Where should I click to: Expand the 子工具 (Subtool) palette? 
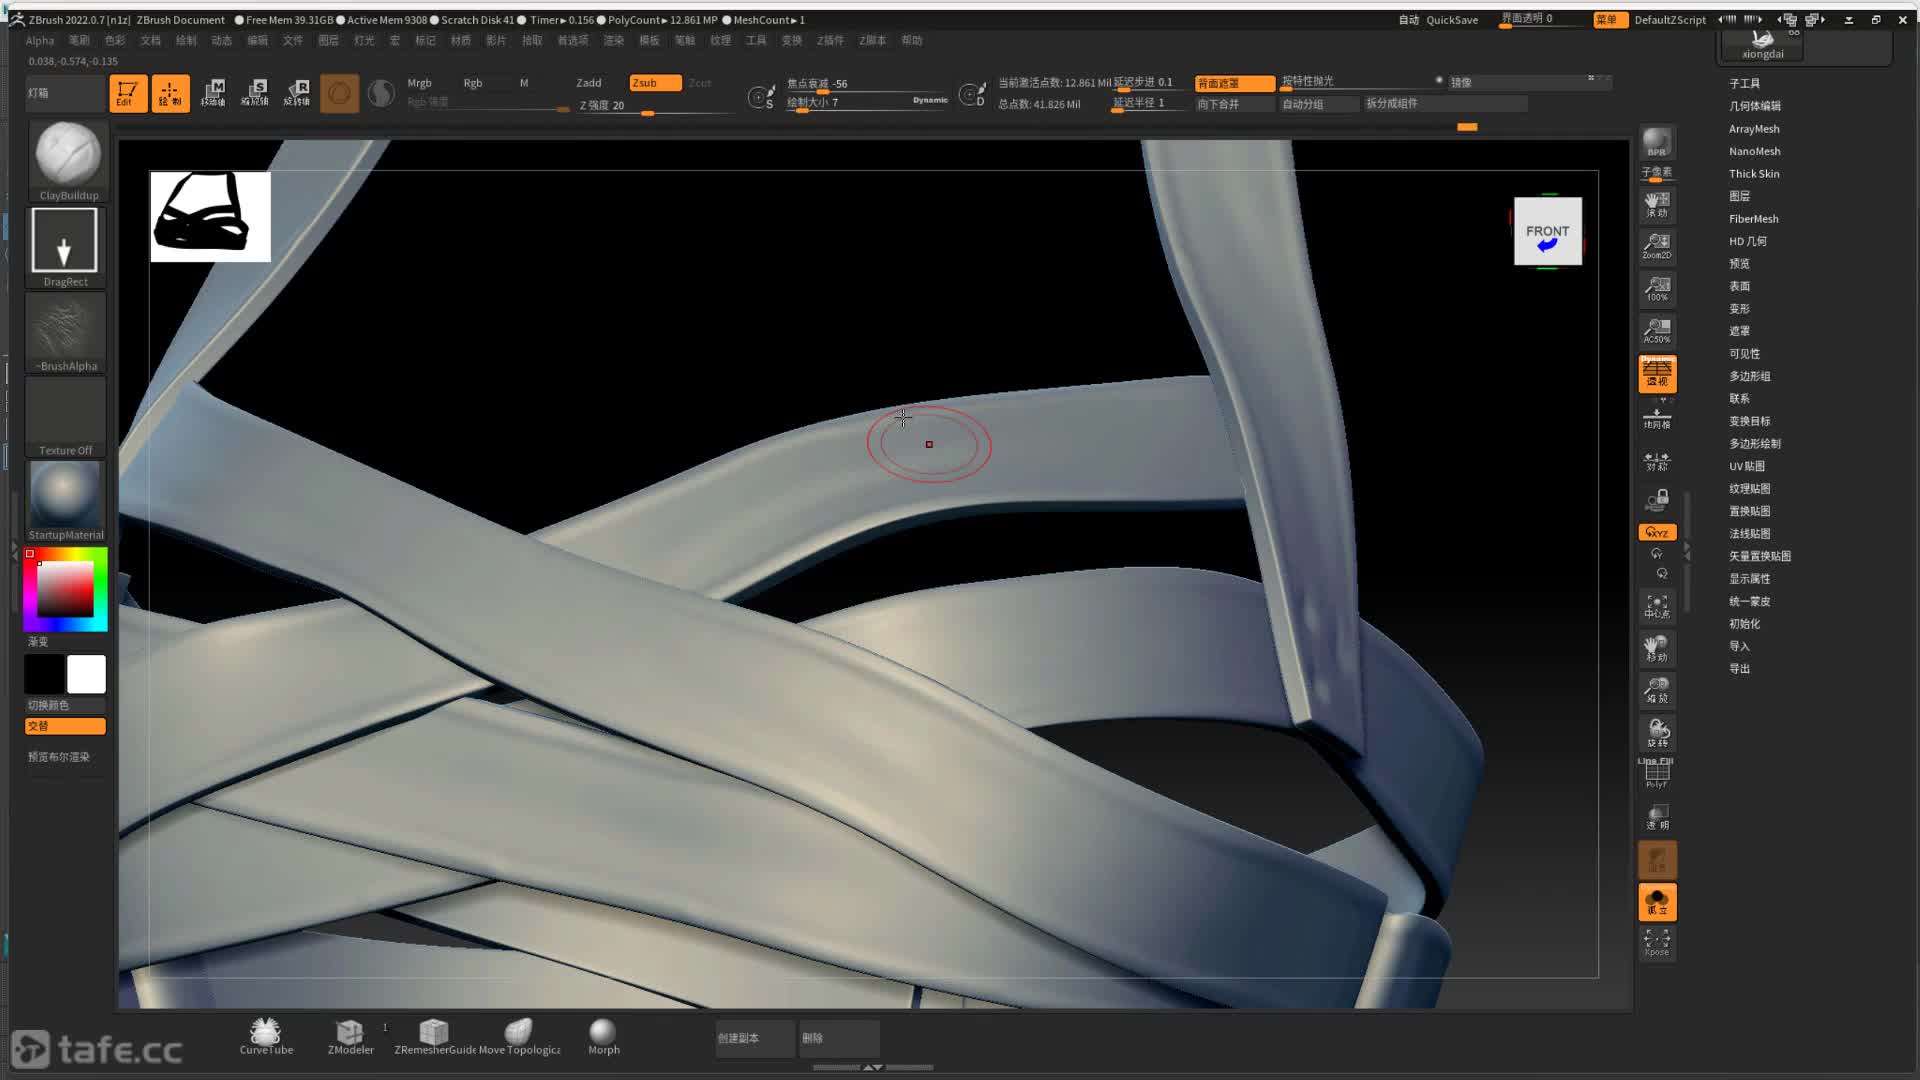[1744, 84]
